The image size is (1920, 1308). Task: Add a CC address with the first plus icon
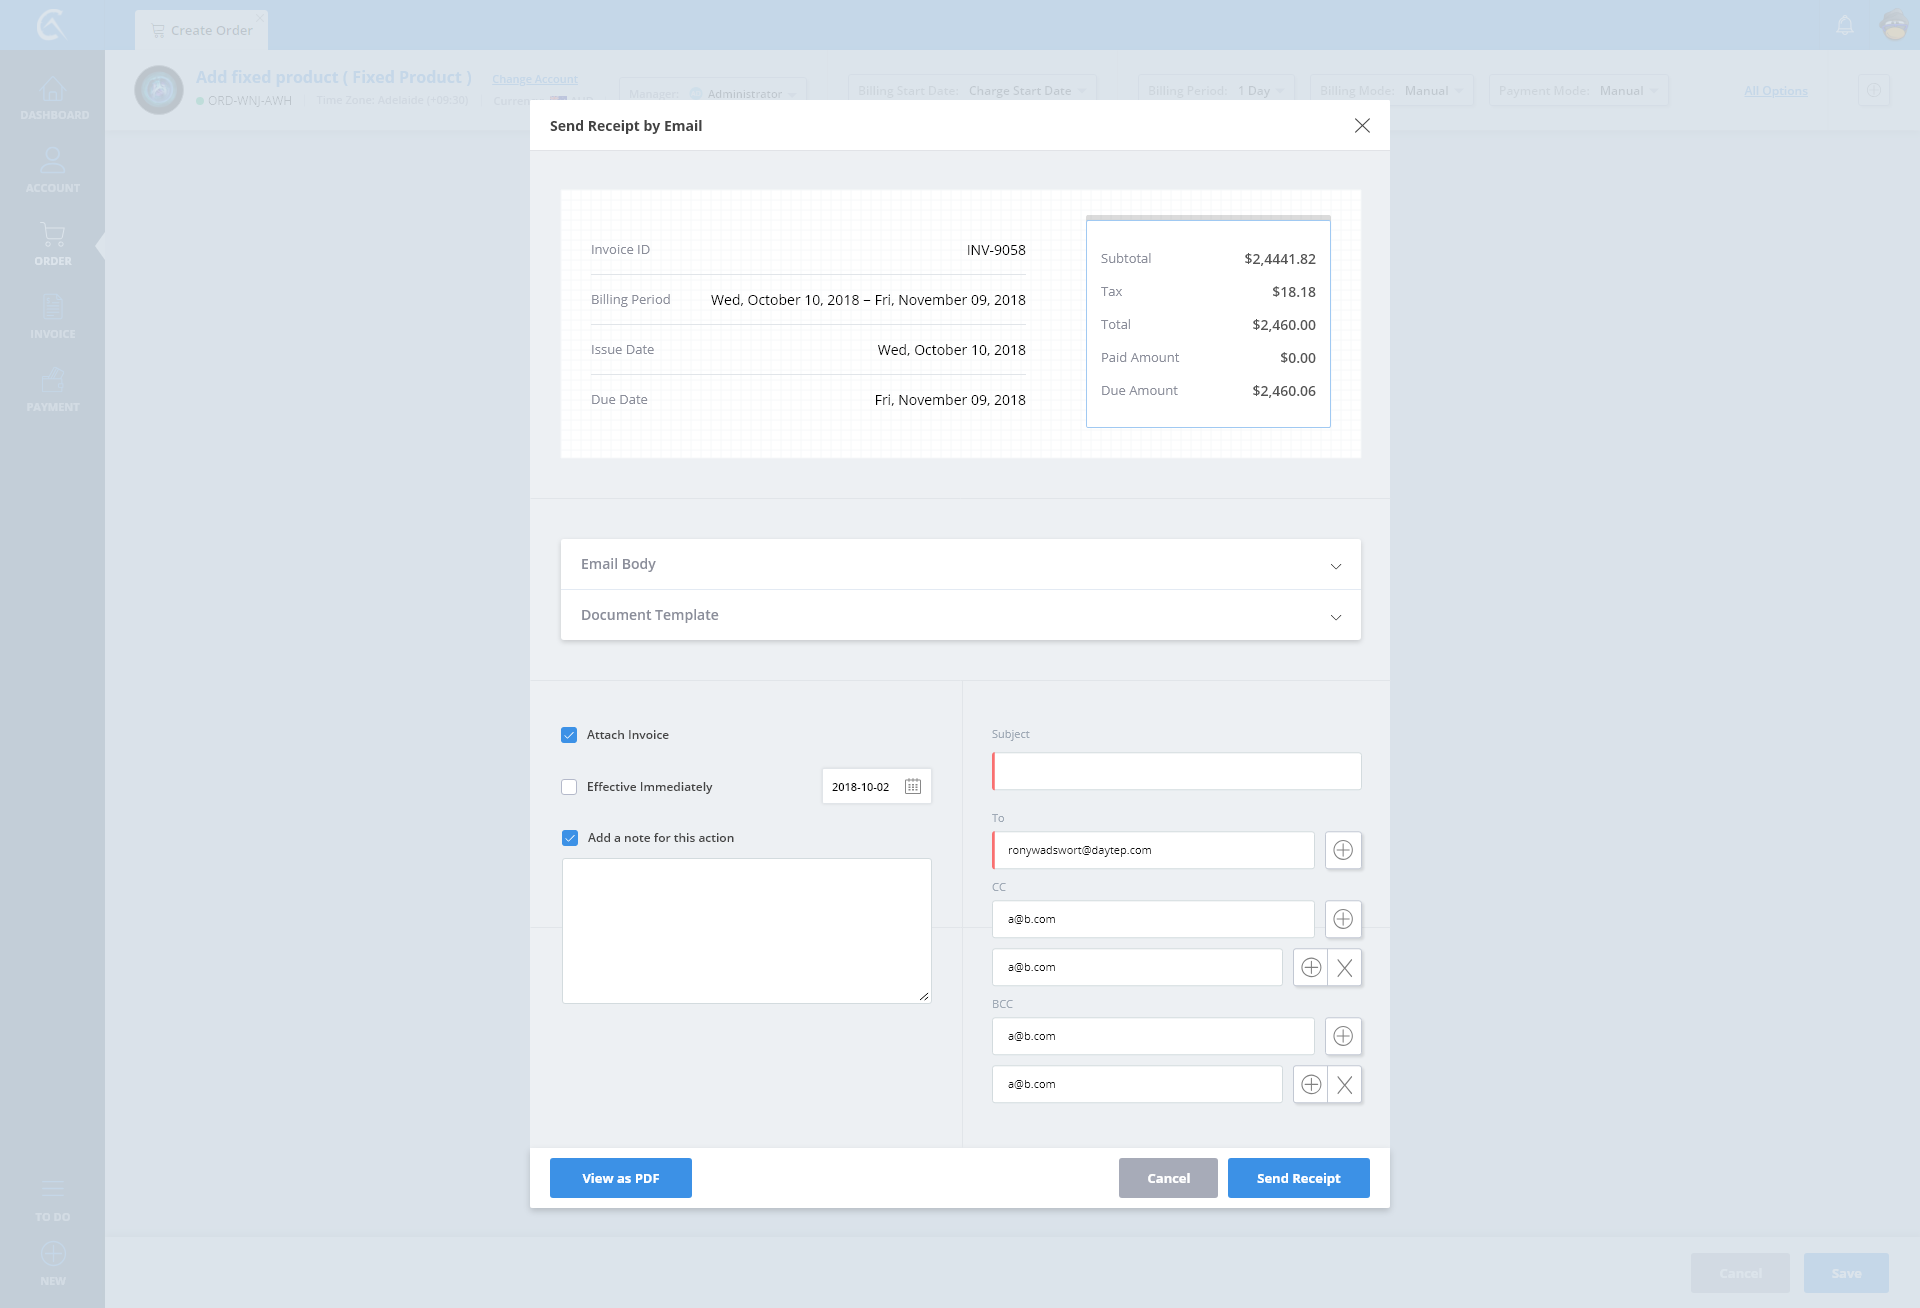1343,919
